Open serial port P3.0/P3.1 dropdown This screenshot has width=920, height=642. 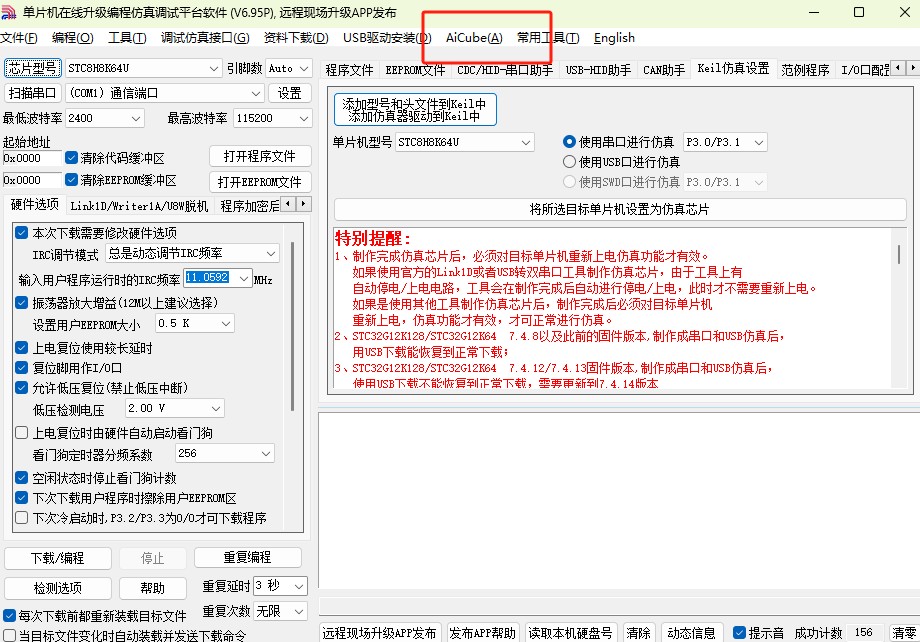tap(725, 142)
